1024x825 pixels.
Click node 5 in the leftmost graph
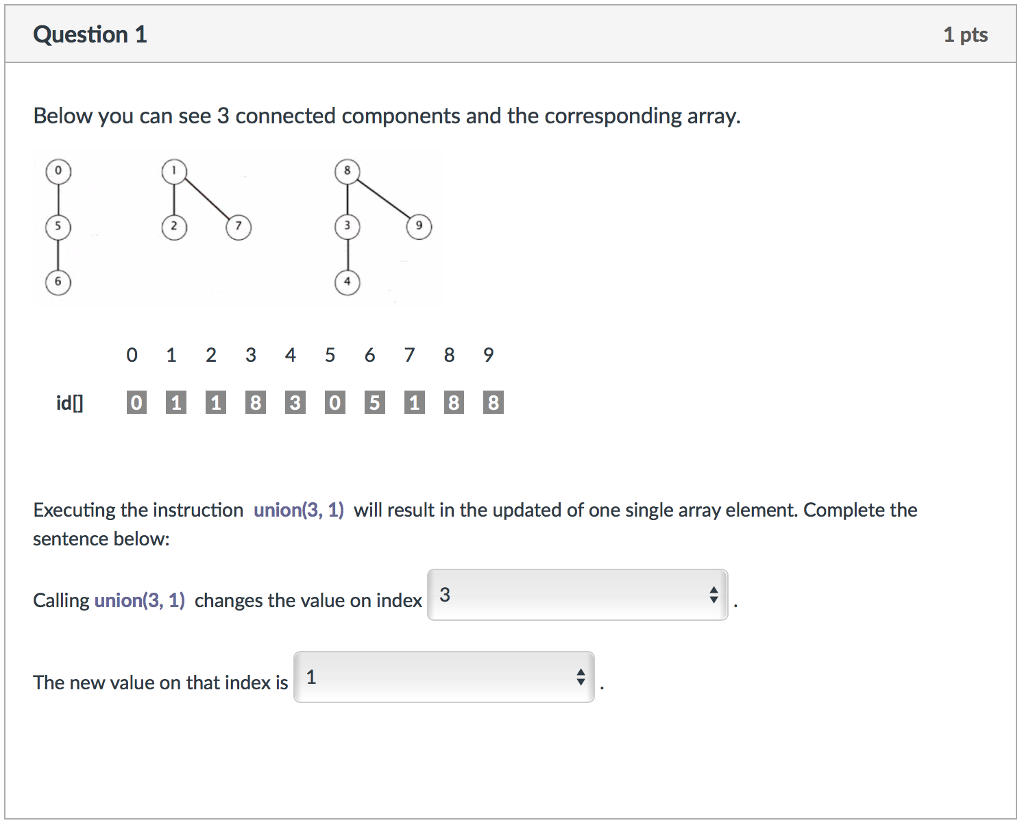[58, 226]
